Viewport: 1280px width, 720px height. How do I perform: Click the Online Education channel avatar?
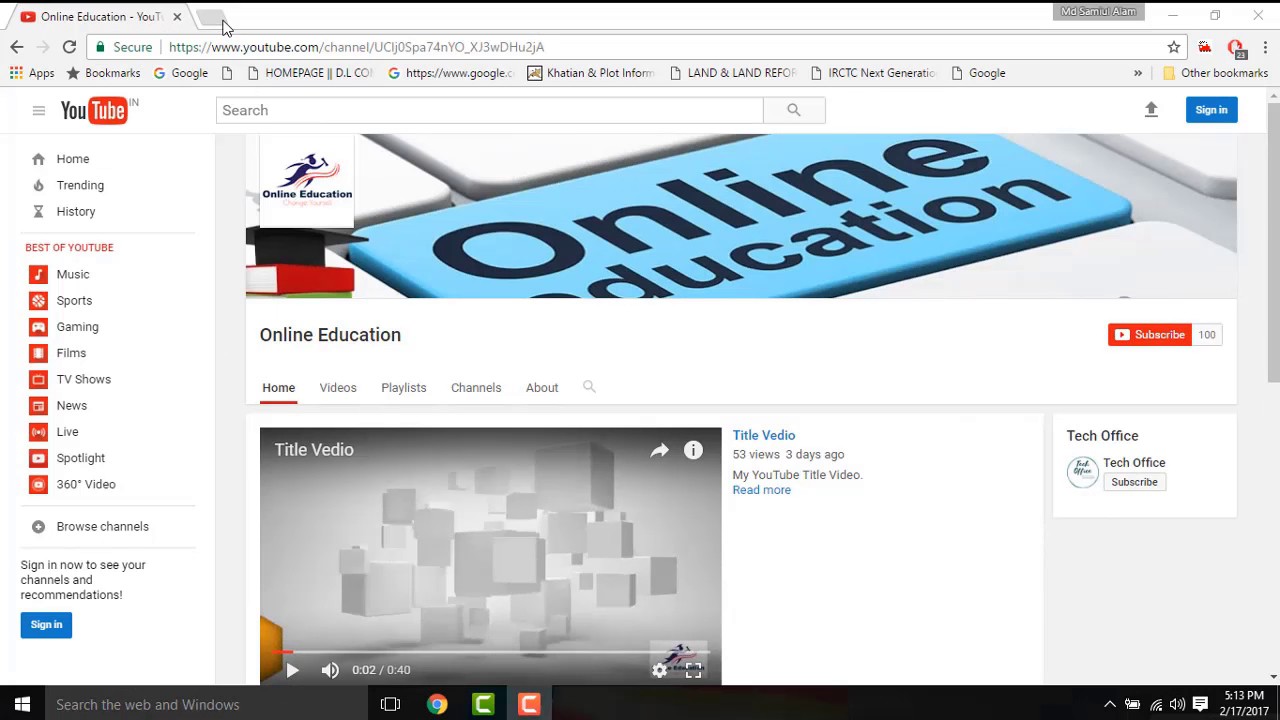point(306,181)
